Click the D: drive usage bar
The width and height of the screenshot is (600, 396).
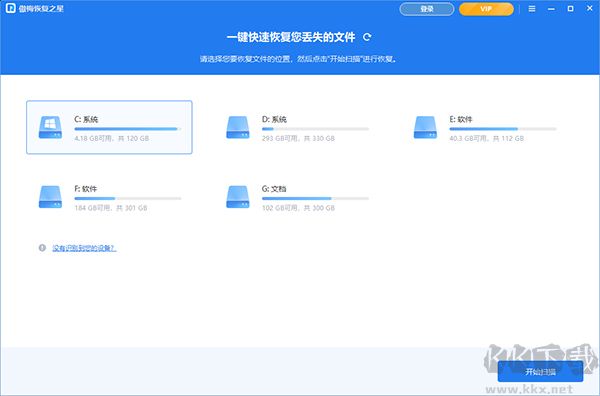tap(315, 129)
